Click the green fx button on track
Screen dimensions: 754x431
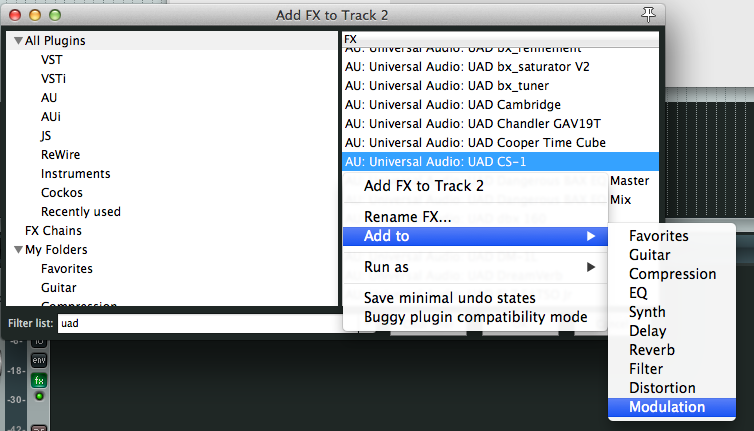(x=39, y=380)
